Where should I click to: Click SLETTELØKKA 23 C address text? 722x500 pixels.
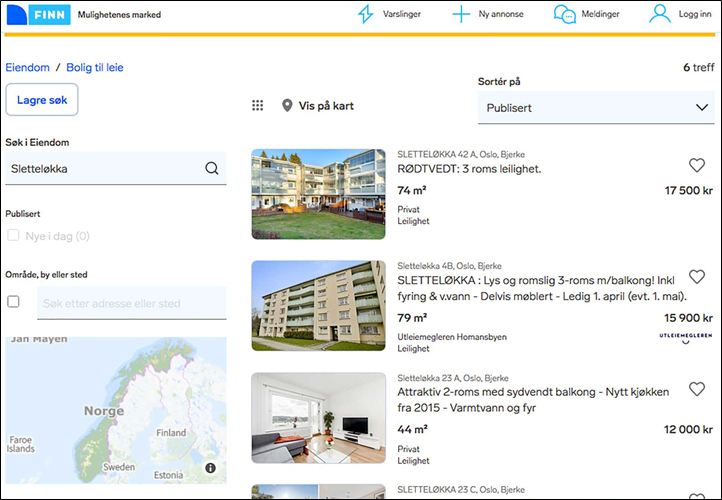click(461, 489)
